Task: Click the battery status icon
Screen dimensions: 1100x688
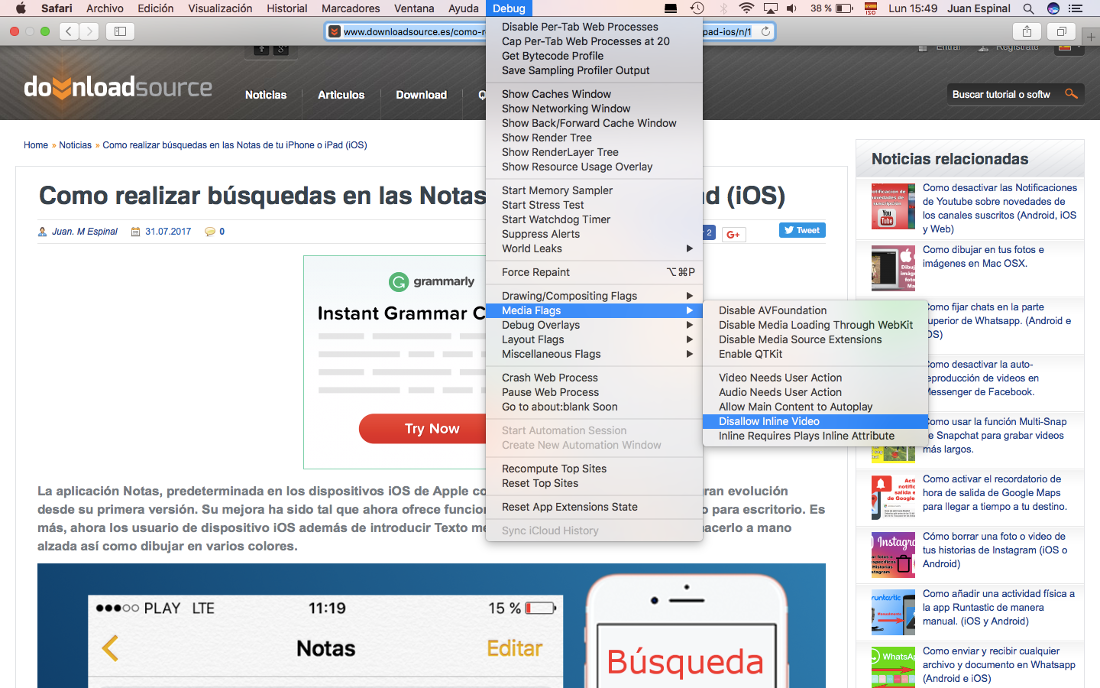Action: click(x=845, y=8)
